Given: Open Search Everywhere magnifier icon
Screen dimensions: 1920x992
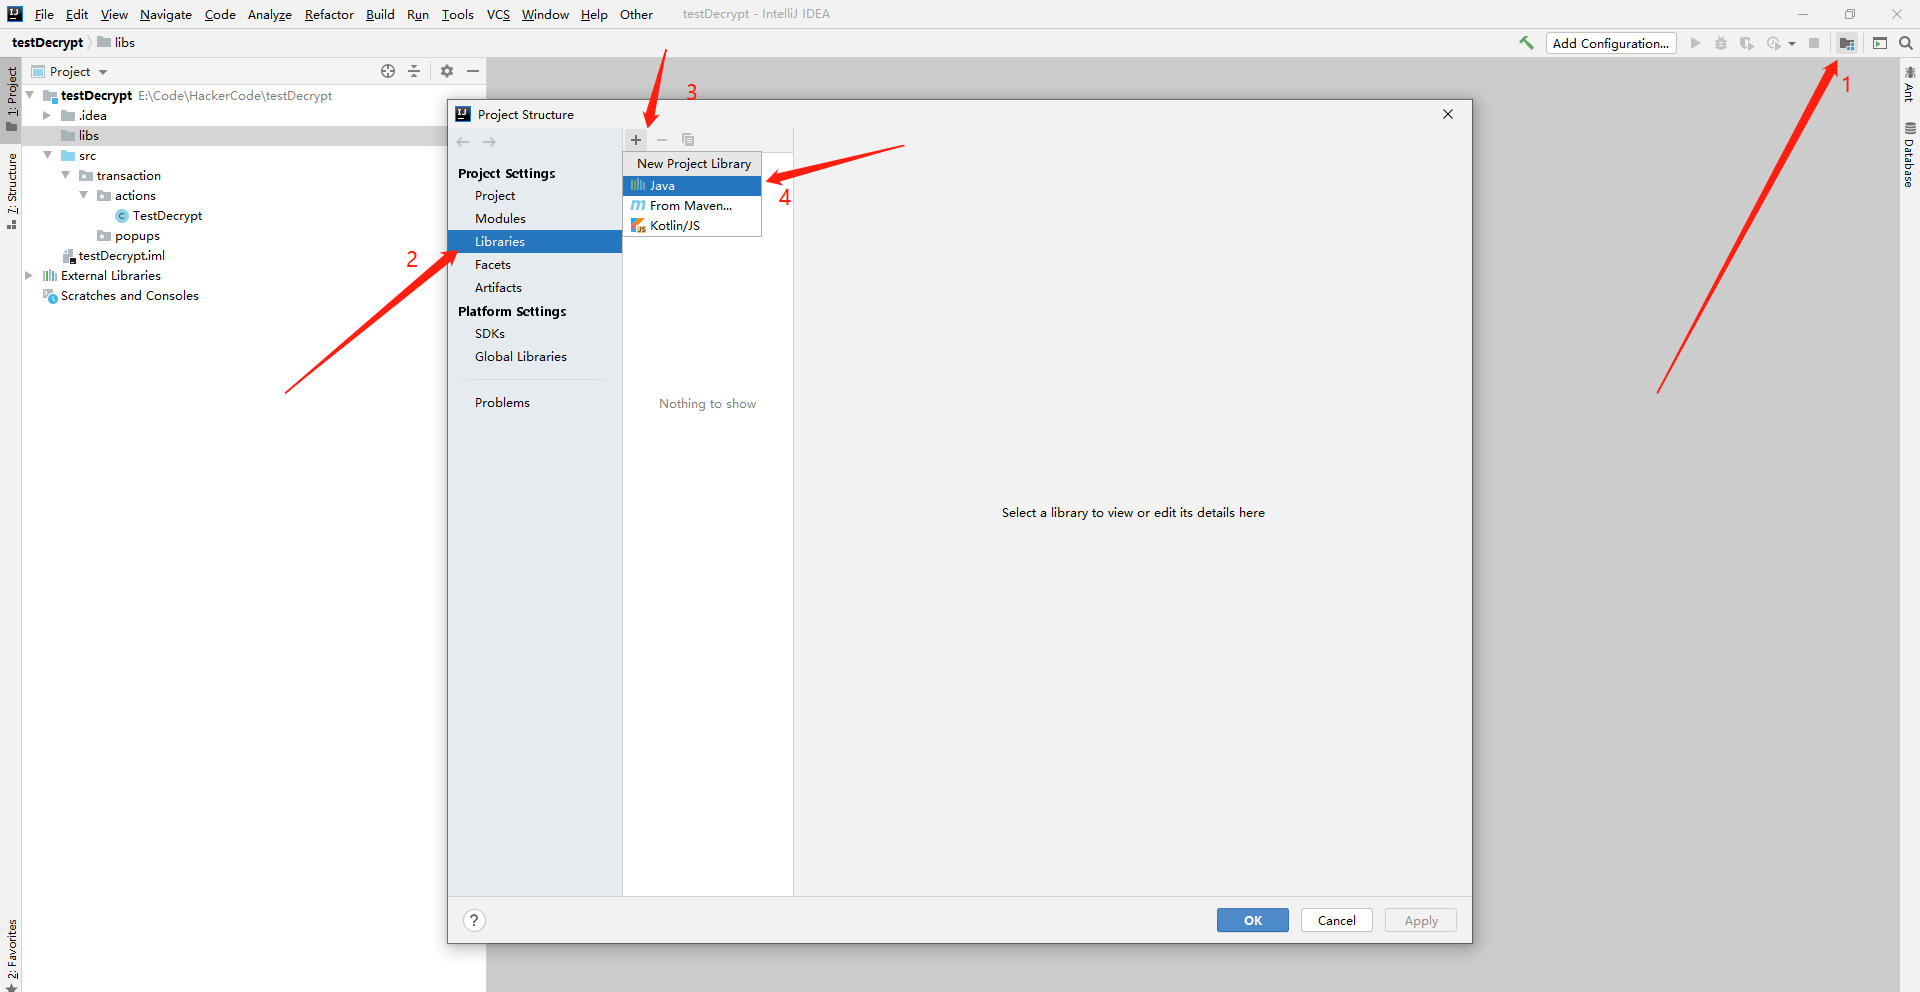Looking at the screenshot, I should [1906, 43].
